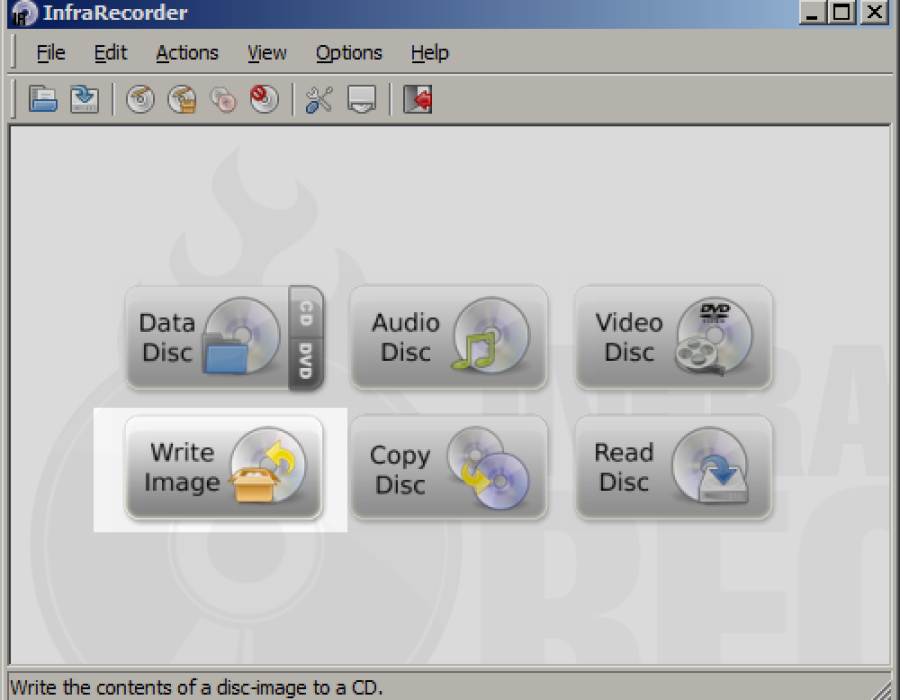Start a new Data Disc project
Image resolution: width=900 pixels, height=700 pixels.
[207, 337]
